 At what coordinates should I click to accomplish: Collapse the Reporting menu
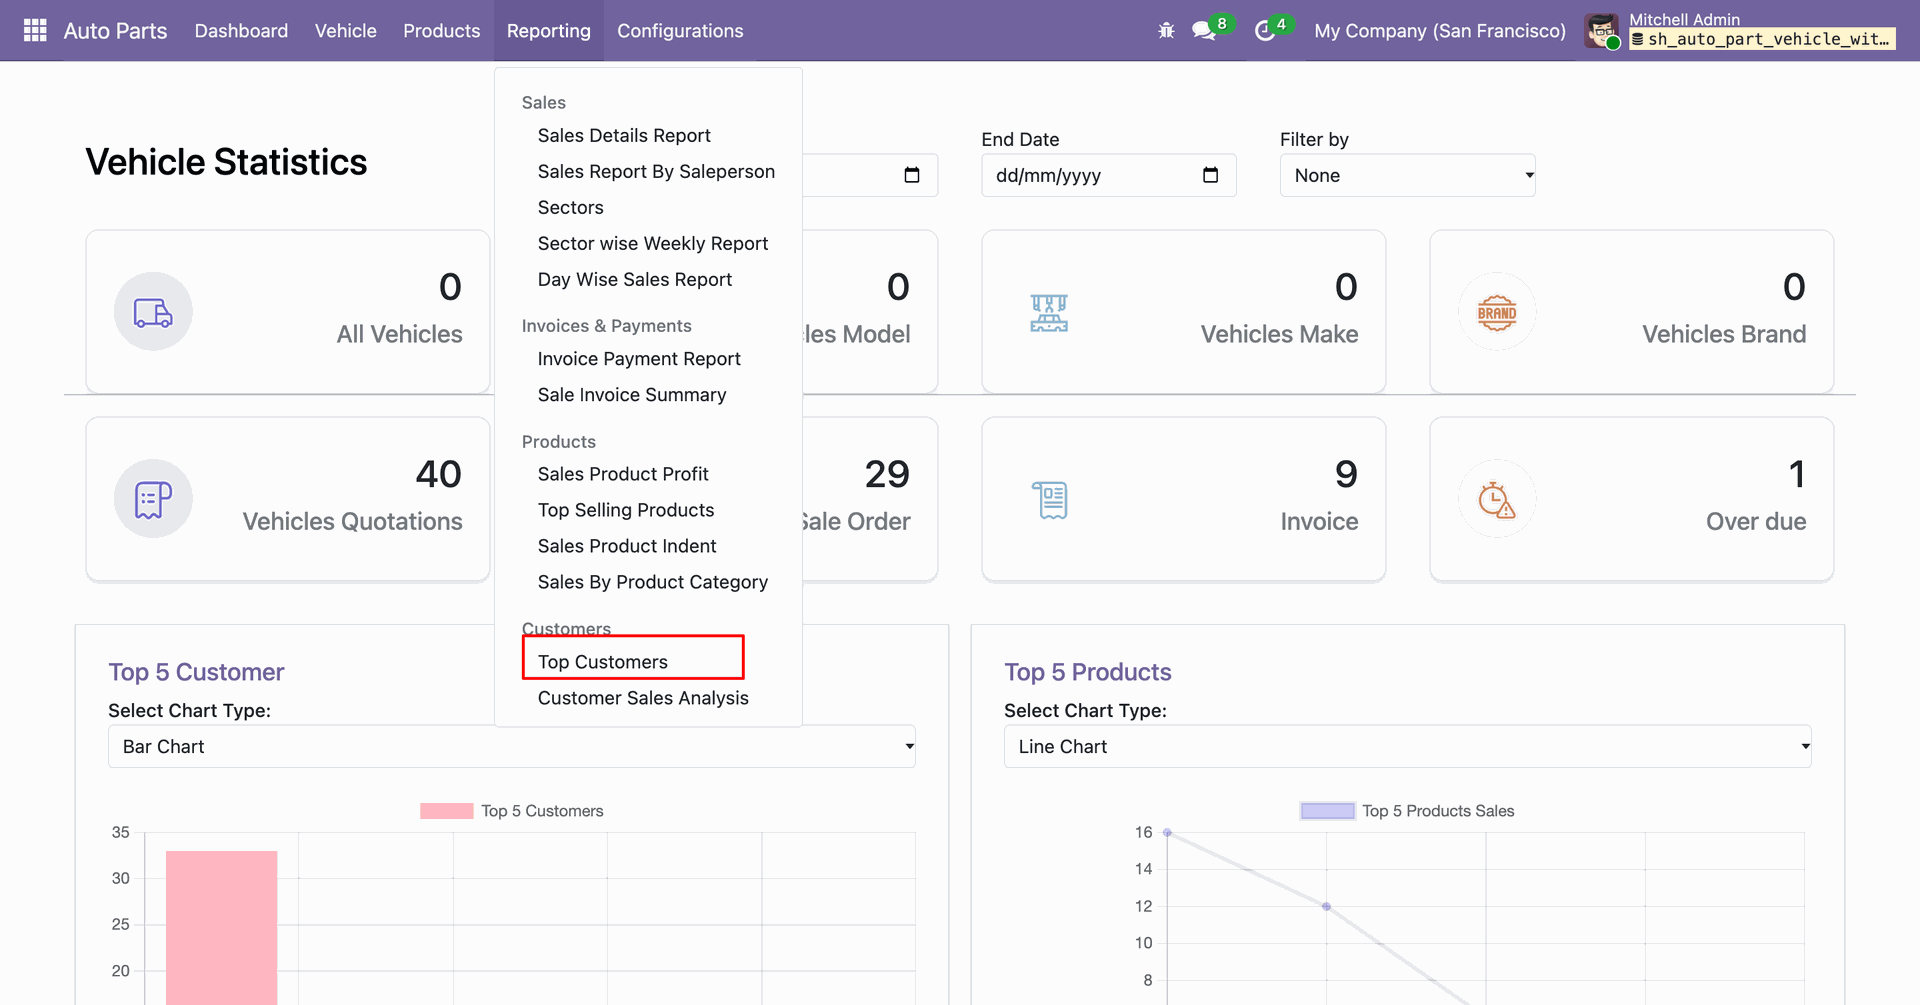(x=549, y=31)
